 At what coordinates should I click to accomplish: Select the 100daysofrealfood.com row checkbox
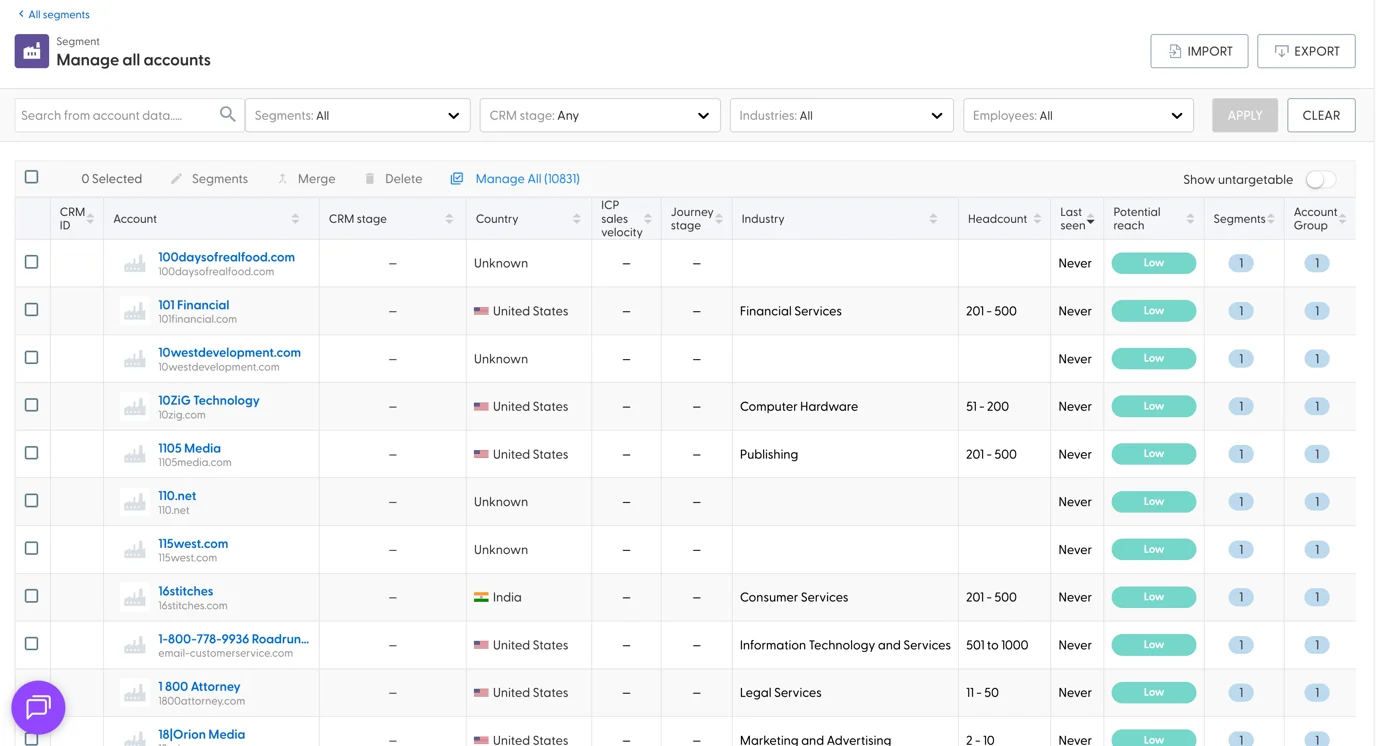tap(32, 262)
